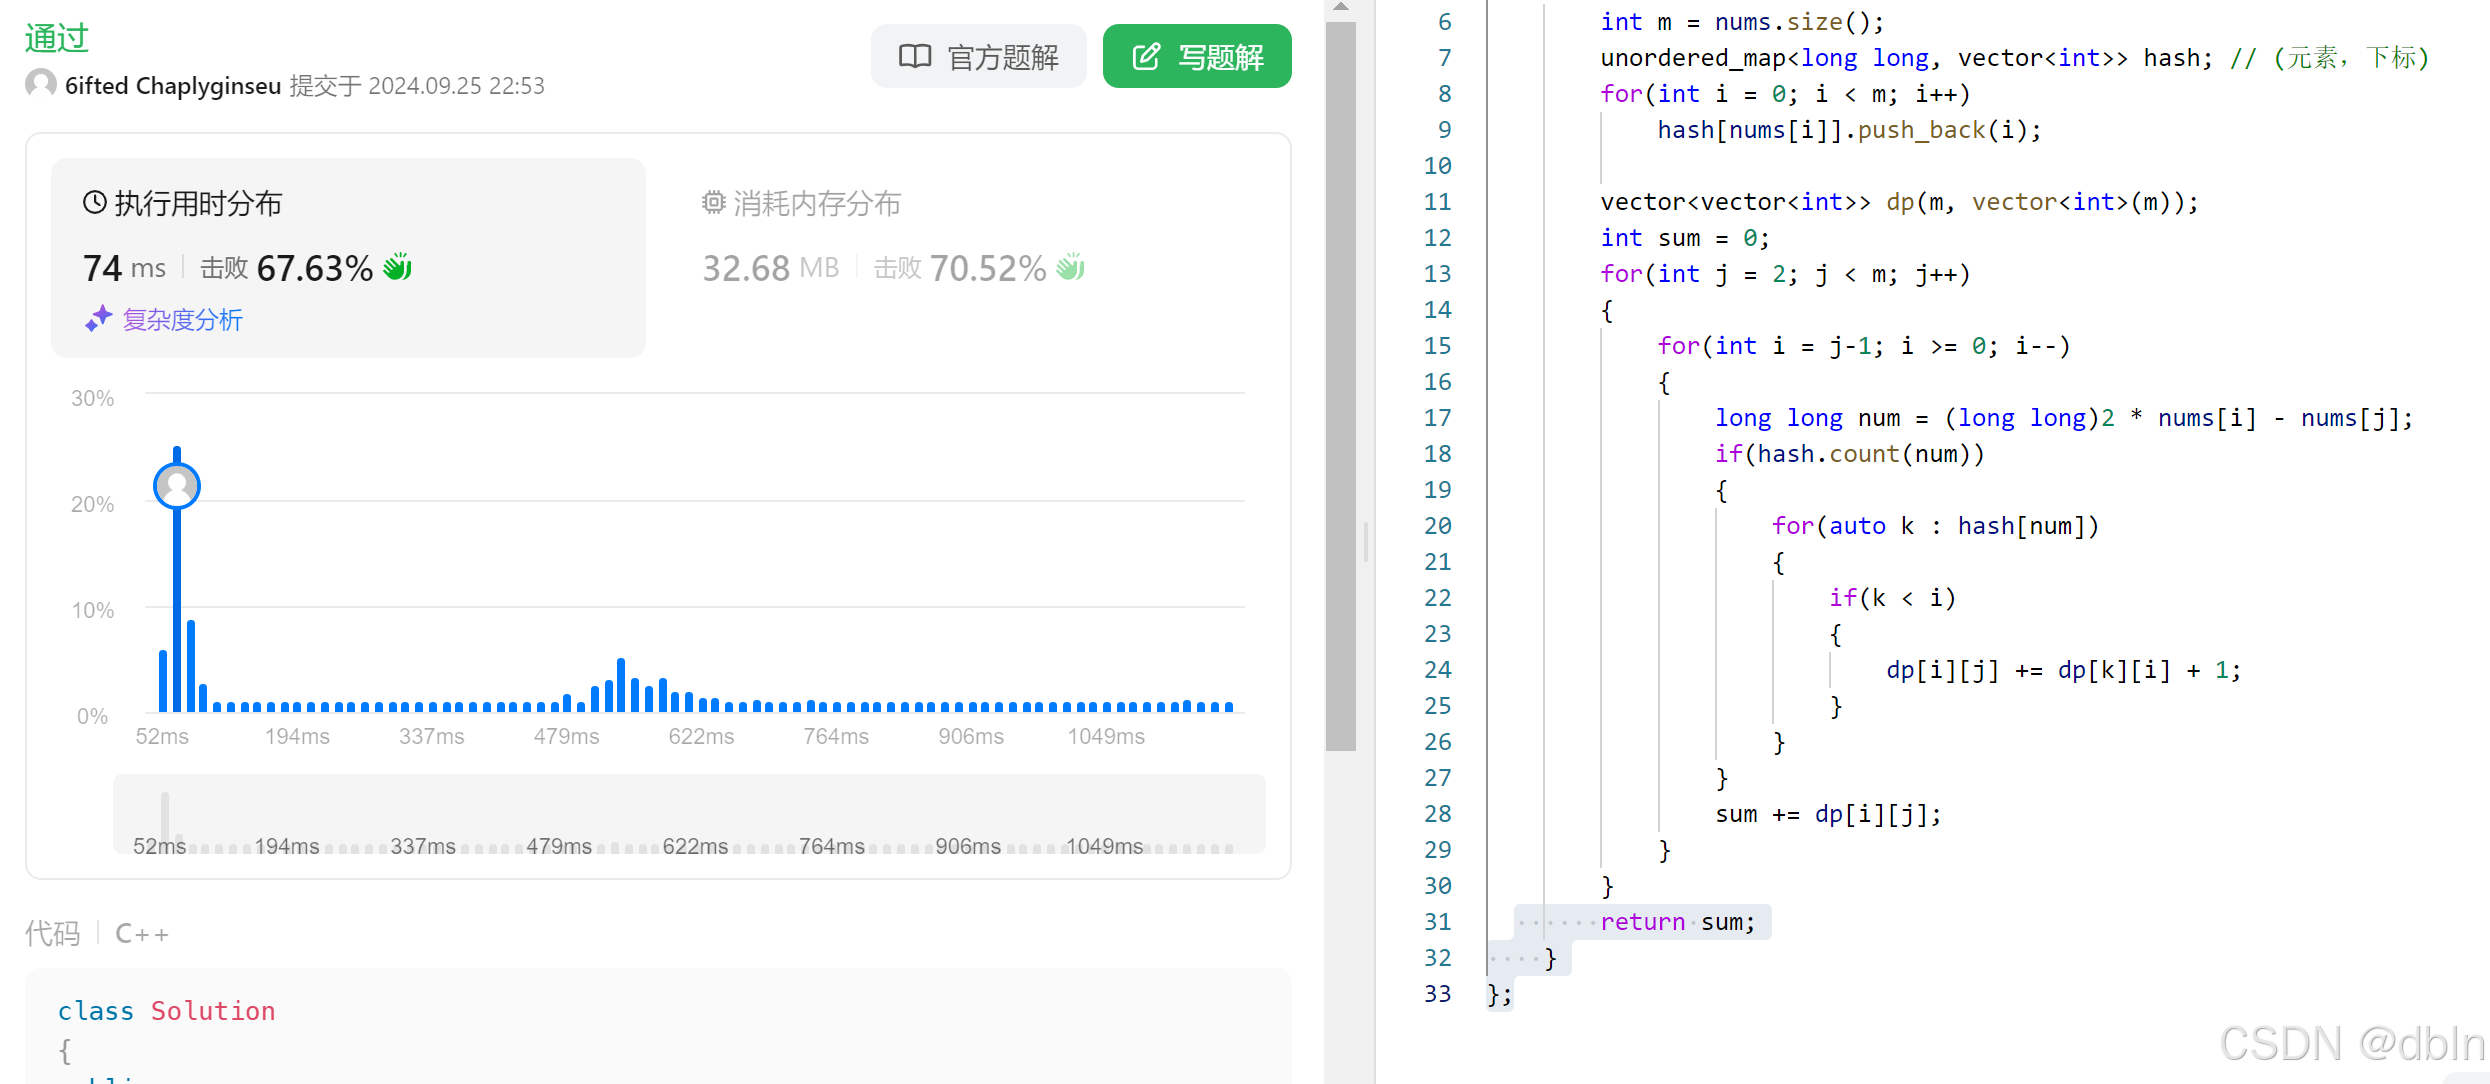Click the scroll-up arrow of left panel
2490x1084 pixels.
tap(1340, 7)
